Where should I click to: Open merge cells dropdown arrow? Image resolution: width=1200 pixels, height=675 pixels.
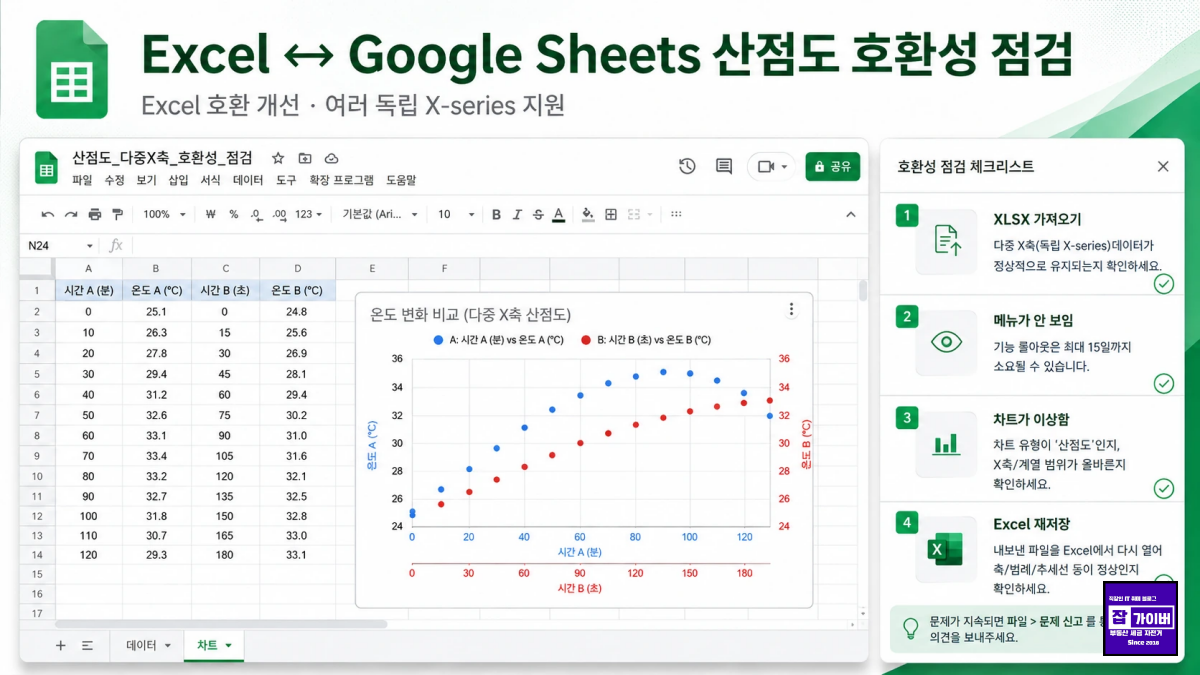tap(650, 214)
